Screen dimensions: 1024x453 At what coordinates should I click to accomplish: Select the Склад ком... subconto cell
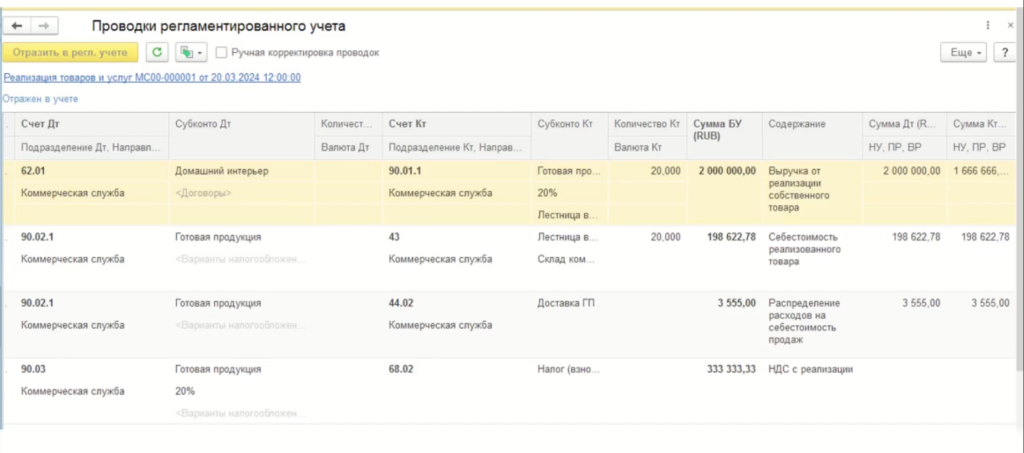tap(570, 259)
